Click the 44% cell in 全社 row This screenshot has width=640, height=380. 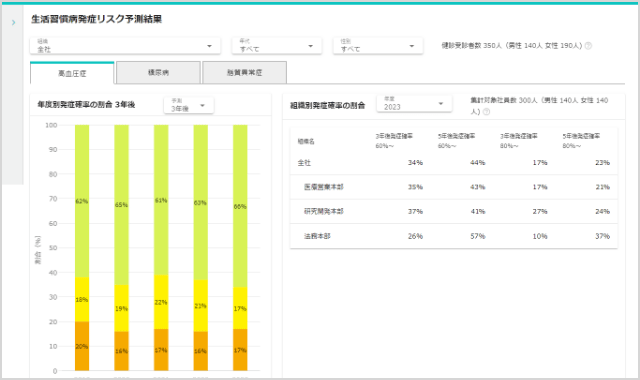coord(478,162)
